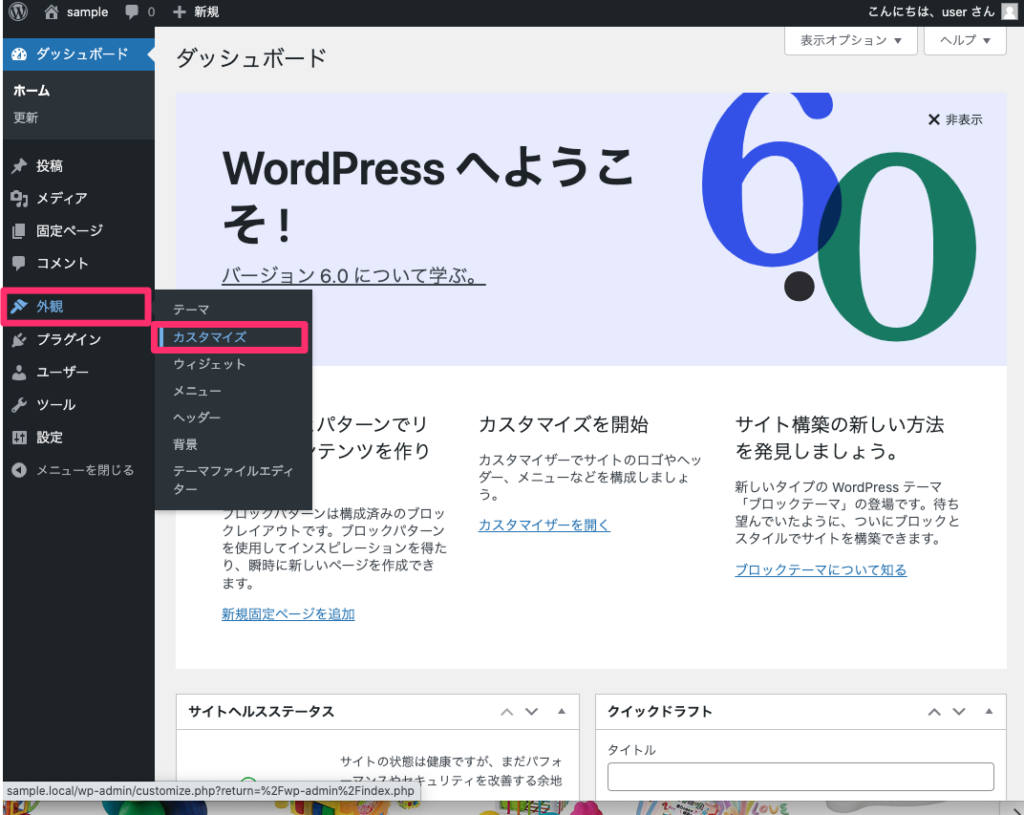
Task: Click the ユーザー person icon
Action: click(x=19, y=372)
